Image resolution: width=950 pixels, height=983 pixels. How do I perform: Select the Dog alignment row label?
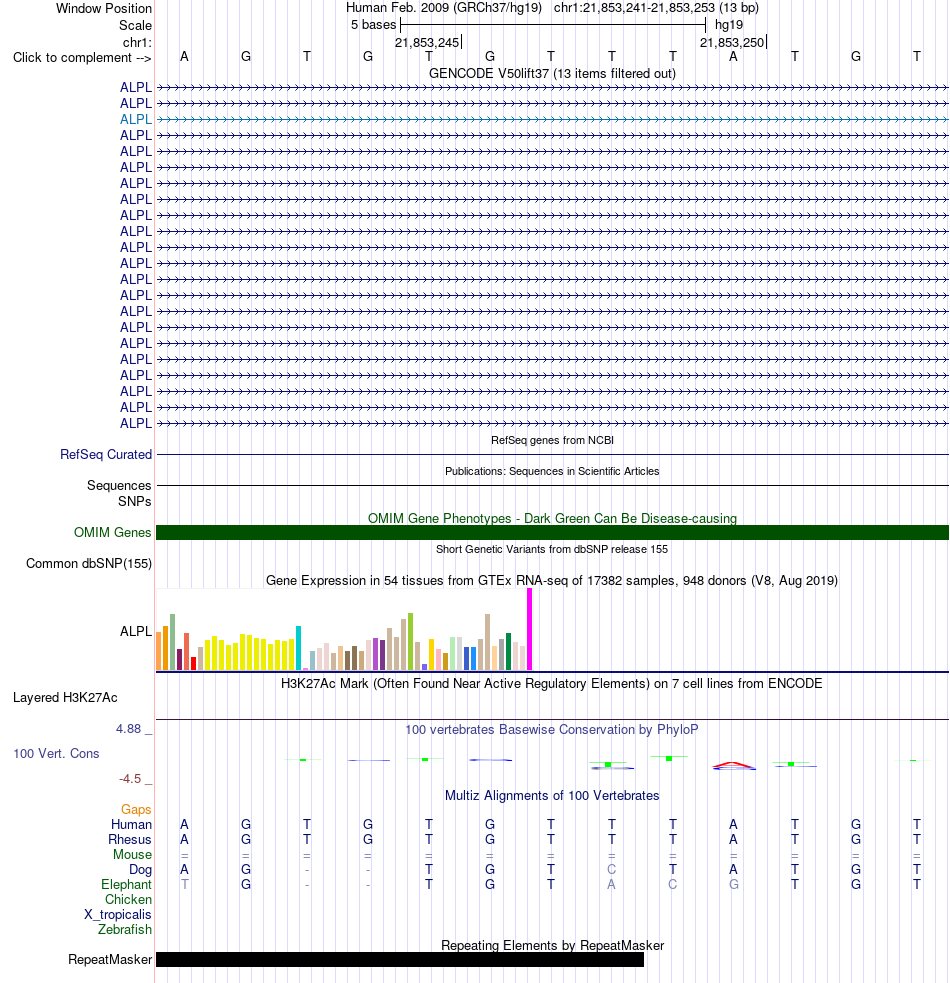(140, 870)
